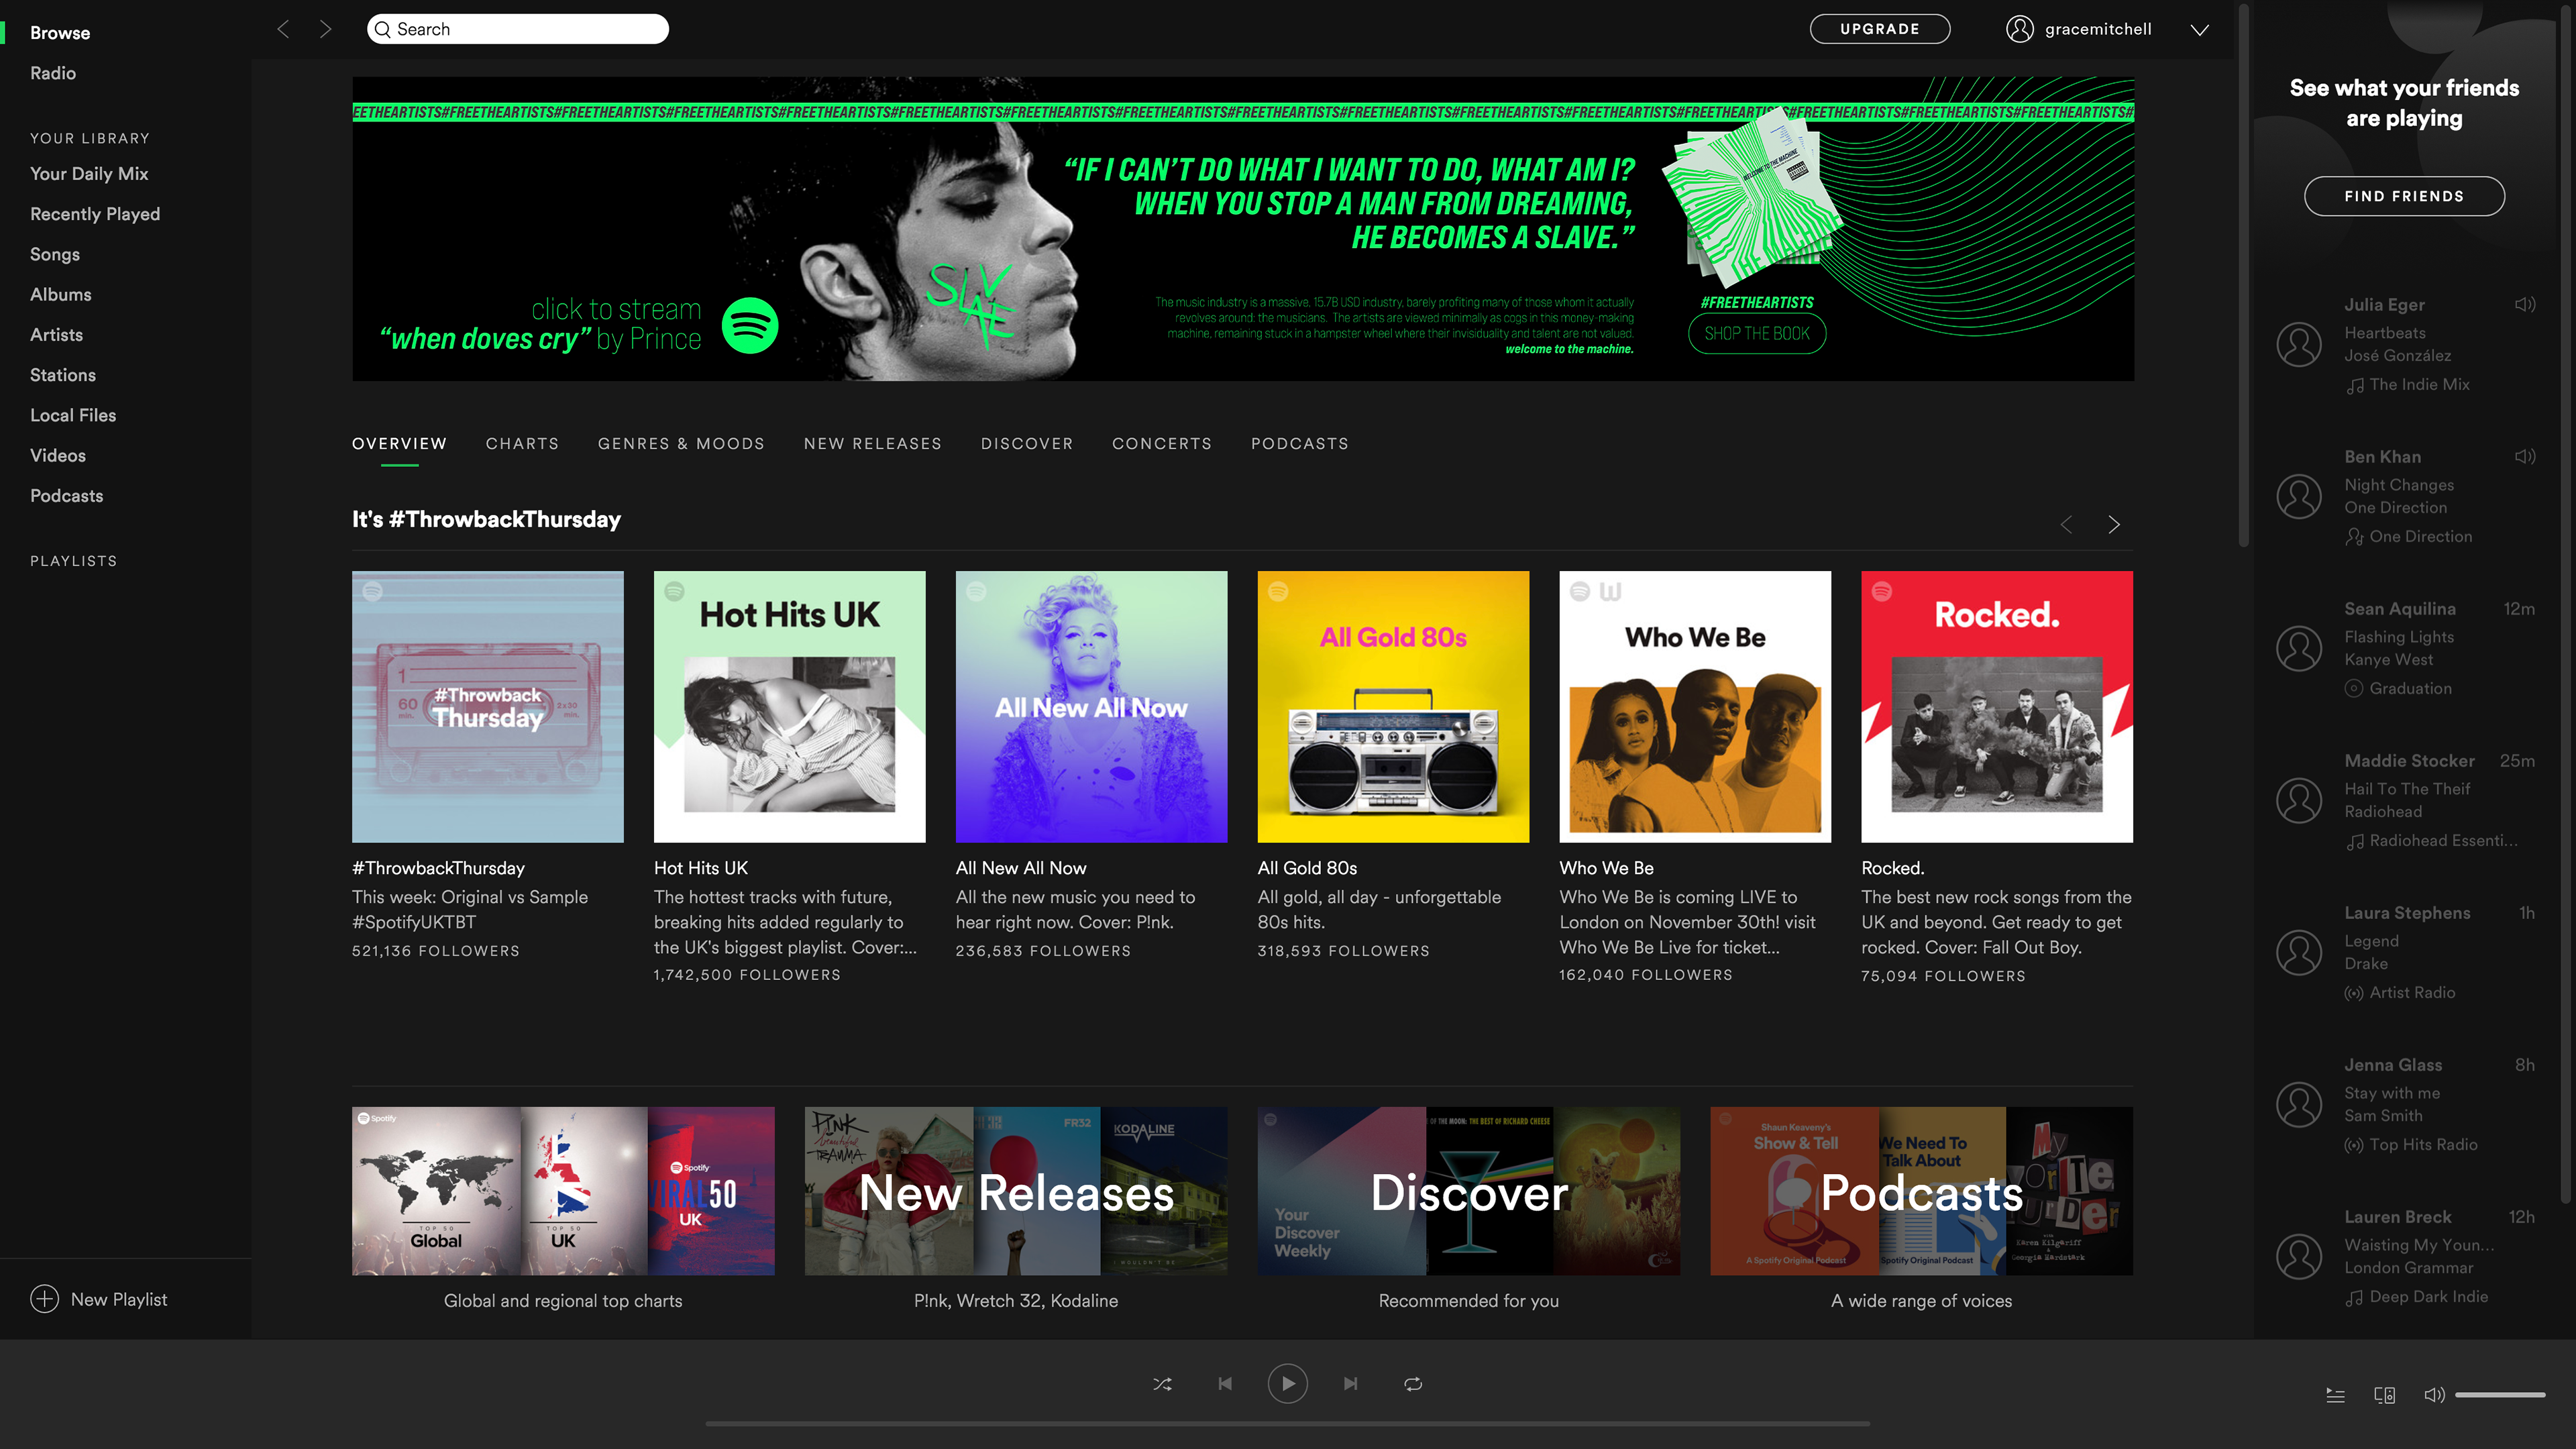Show previous ThrowbackThursday playlists with left chevron
Screen dimensions: 2576x1449
click(x=2066, y=524)
